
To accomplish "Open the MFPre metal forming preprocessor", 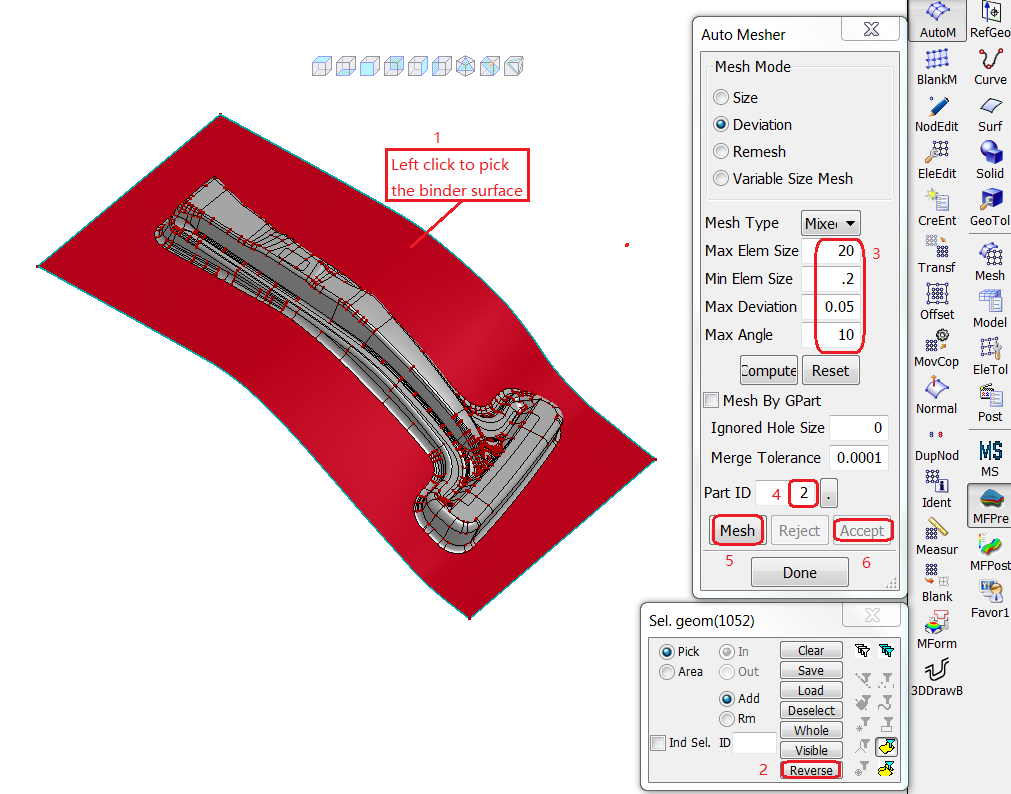I will pos(990,506).
